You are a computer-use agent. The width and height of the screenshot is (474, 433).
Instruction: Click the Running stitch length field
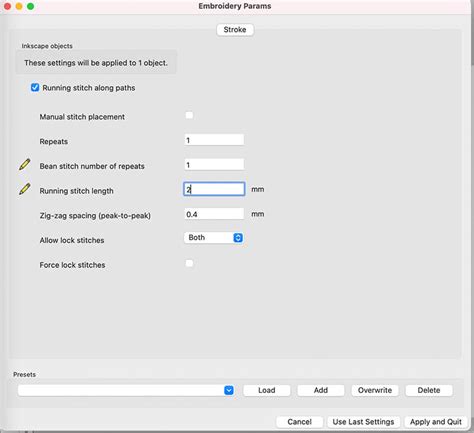pyautogui.click(x=214, y=189)
